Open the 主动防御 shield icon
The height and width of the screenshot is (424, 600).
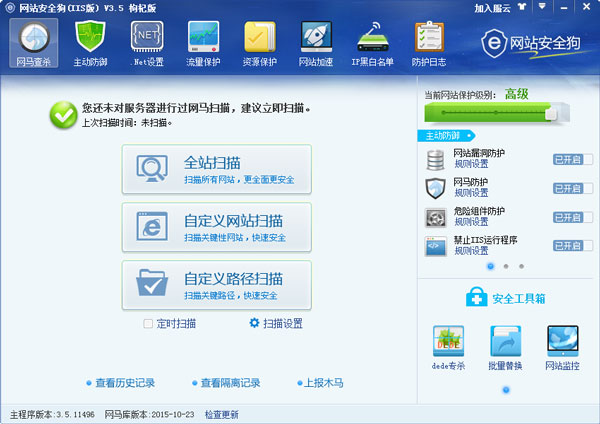(90, 37)
